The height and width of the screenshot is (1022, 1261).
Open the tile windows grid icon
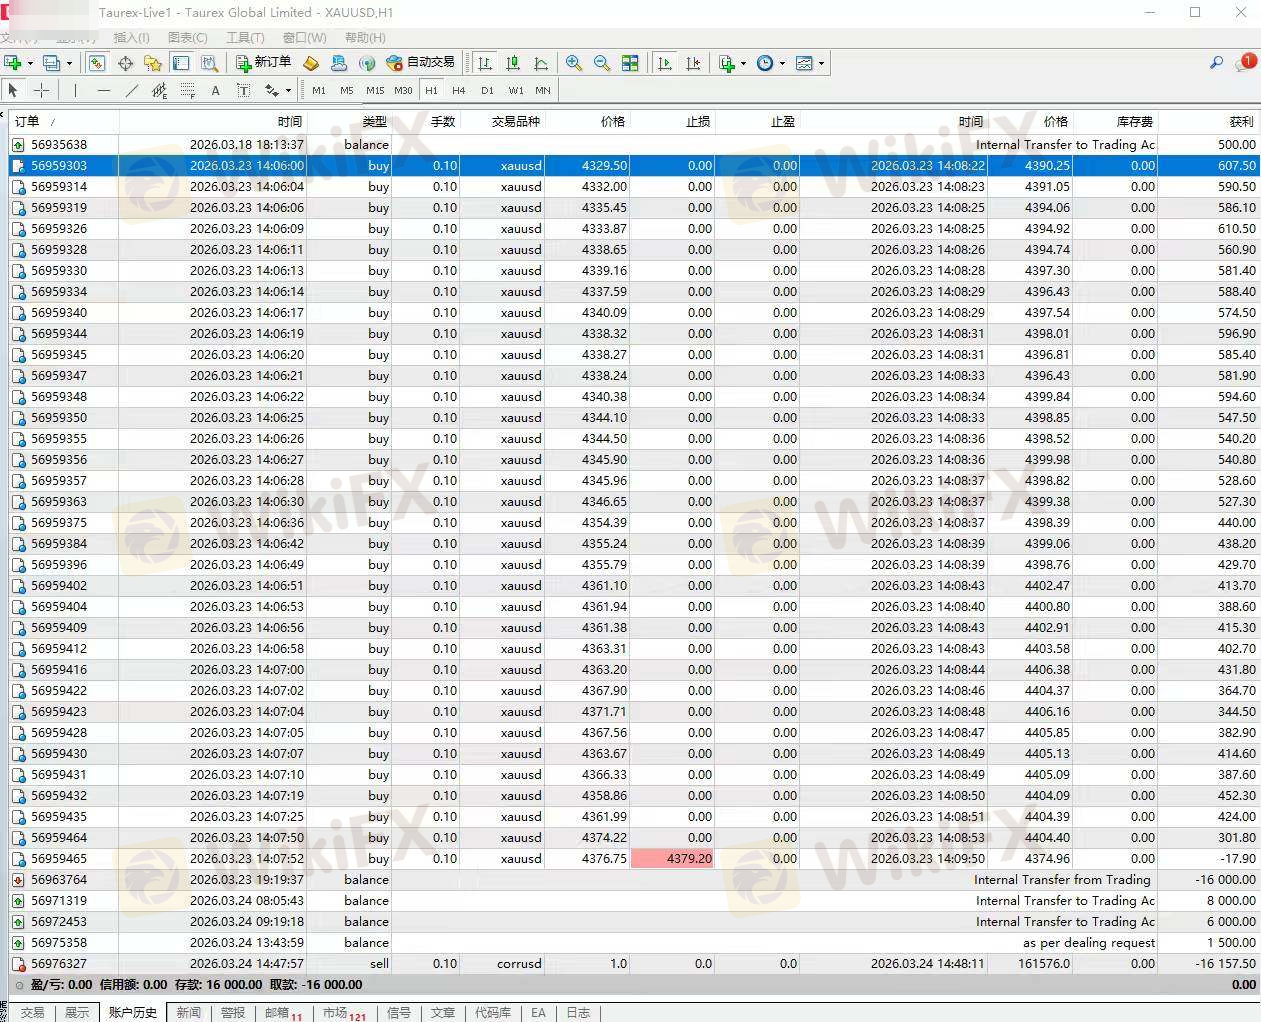tap(630, 63)
